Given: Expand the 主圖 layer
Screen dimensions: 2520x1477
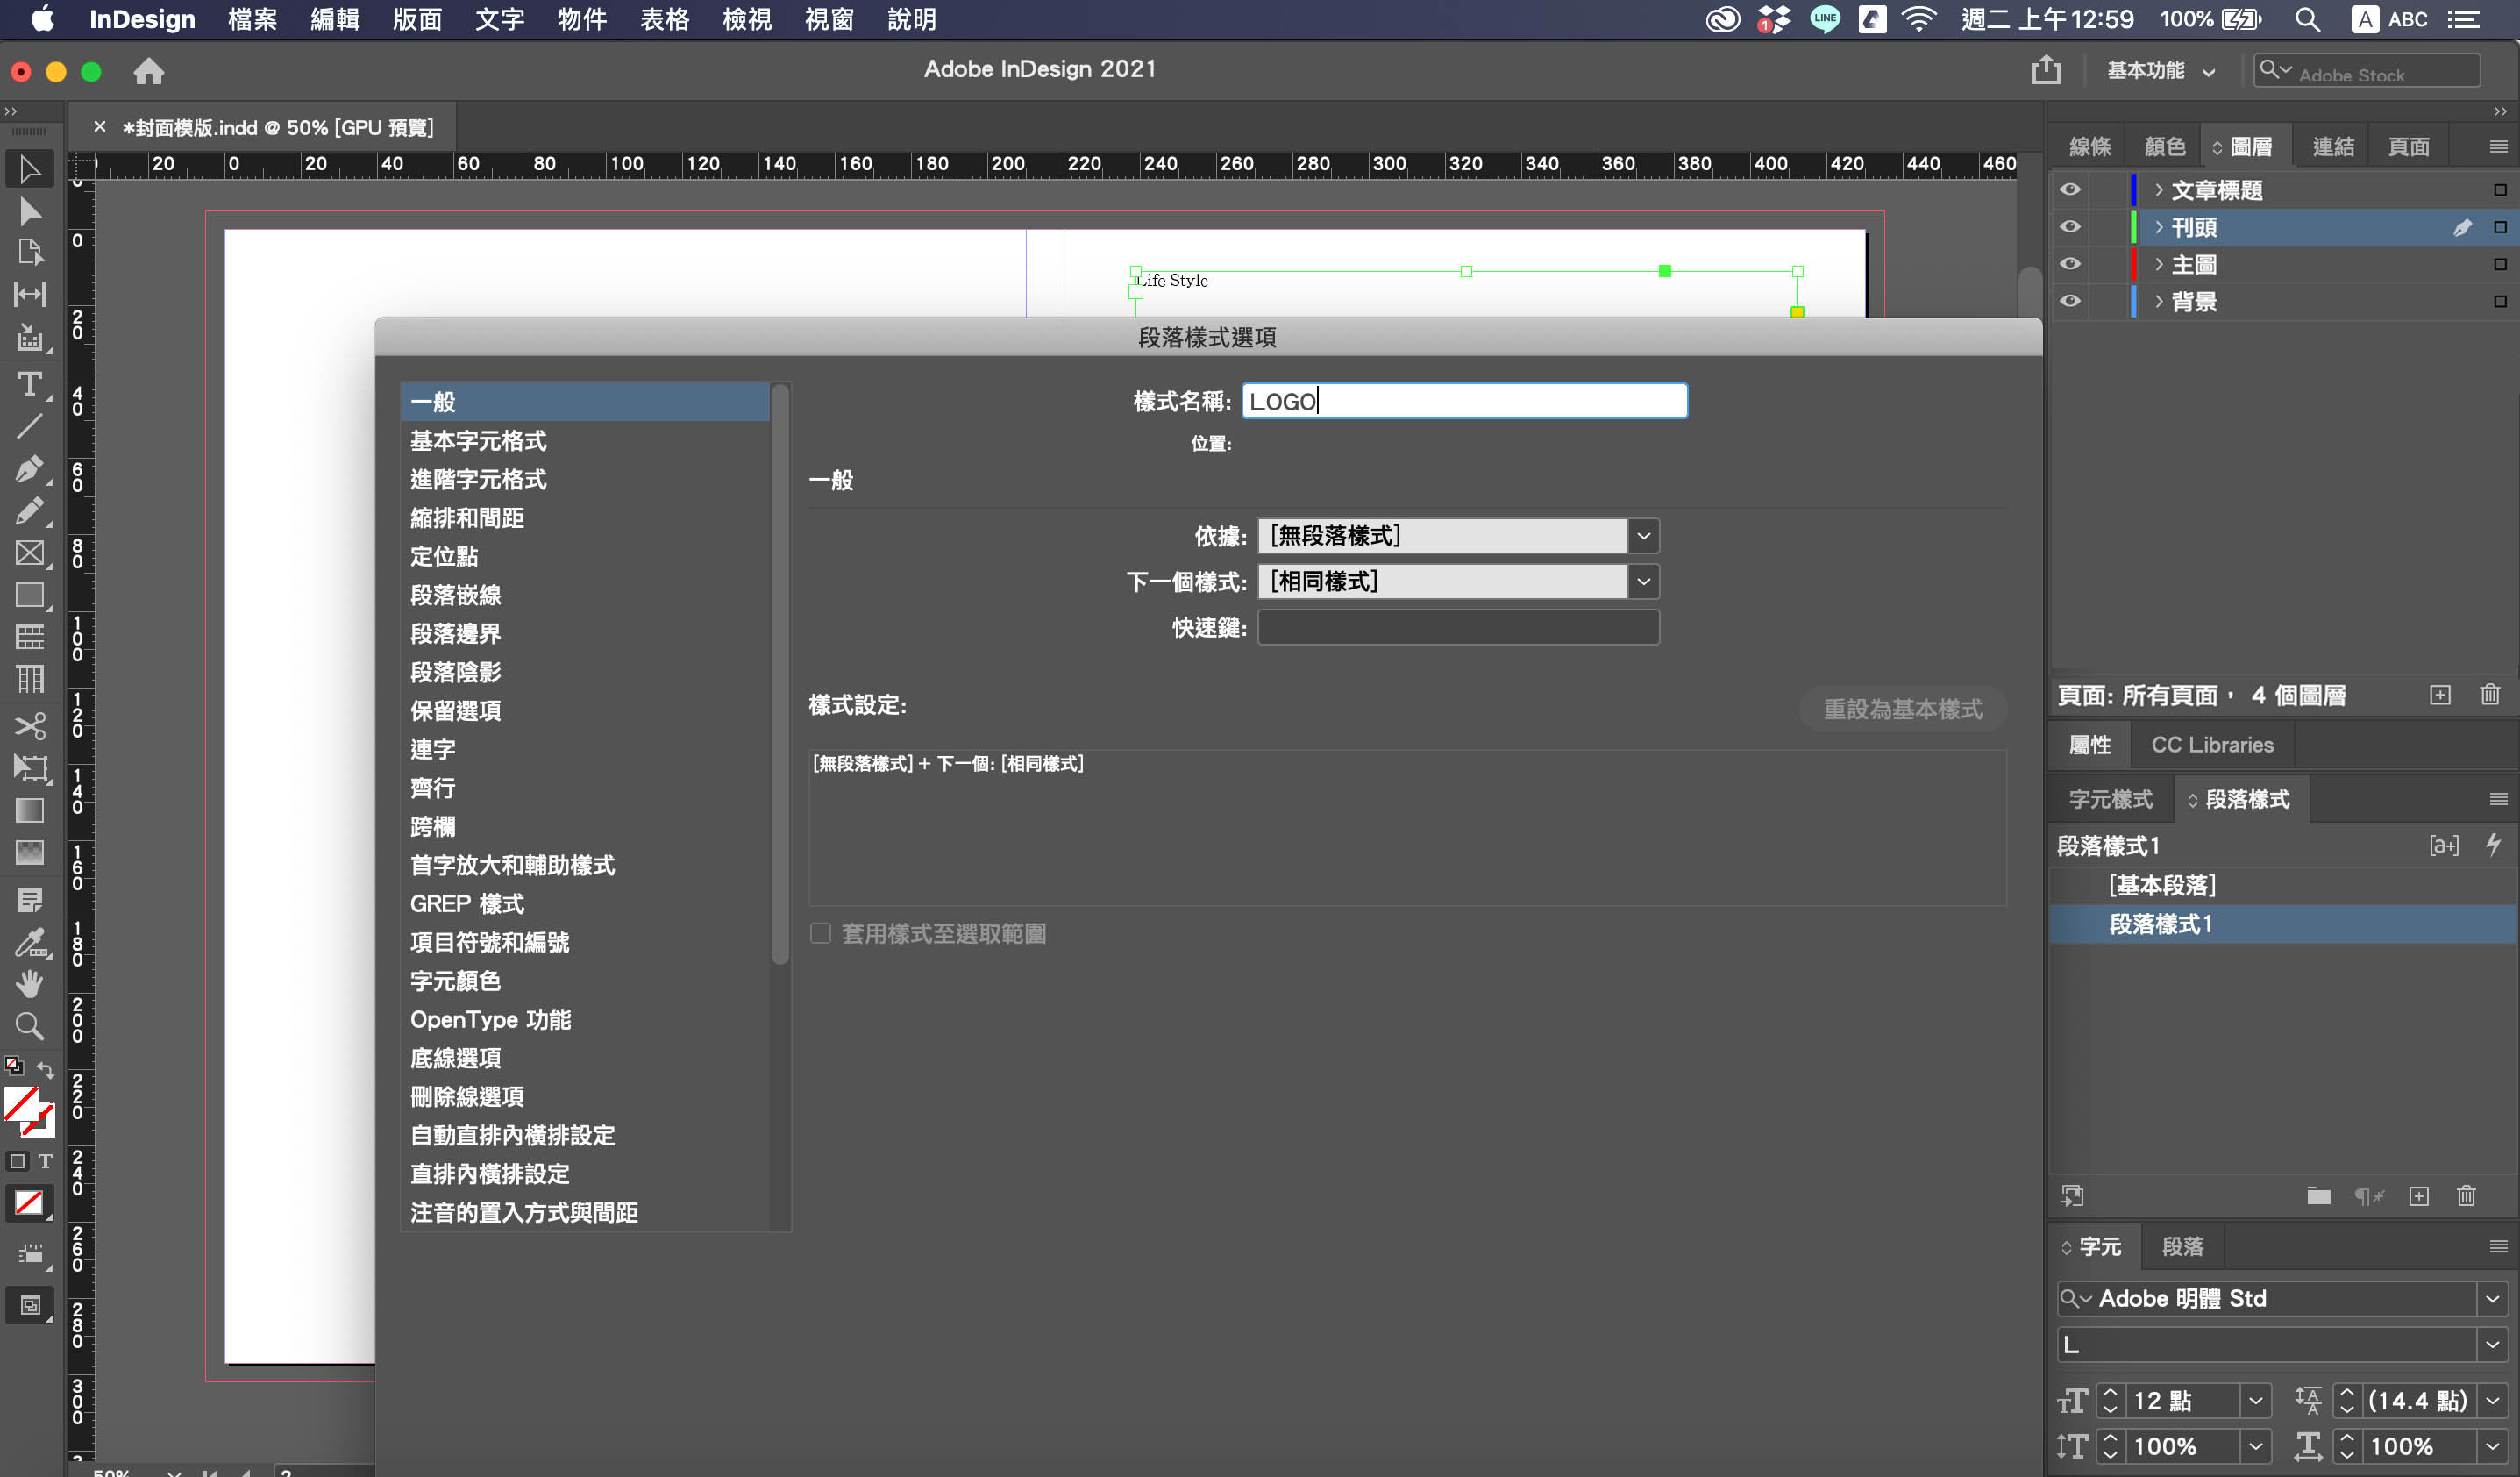Looking at the screenshot, I should 2159,264.
